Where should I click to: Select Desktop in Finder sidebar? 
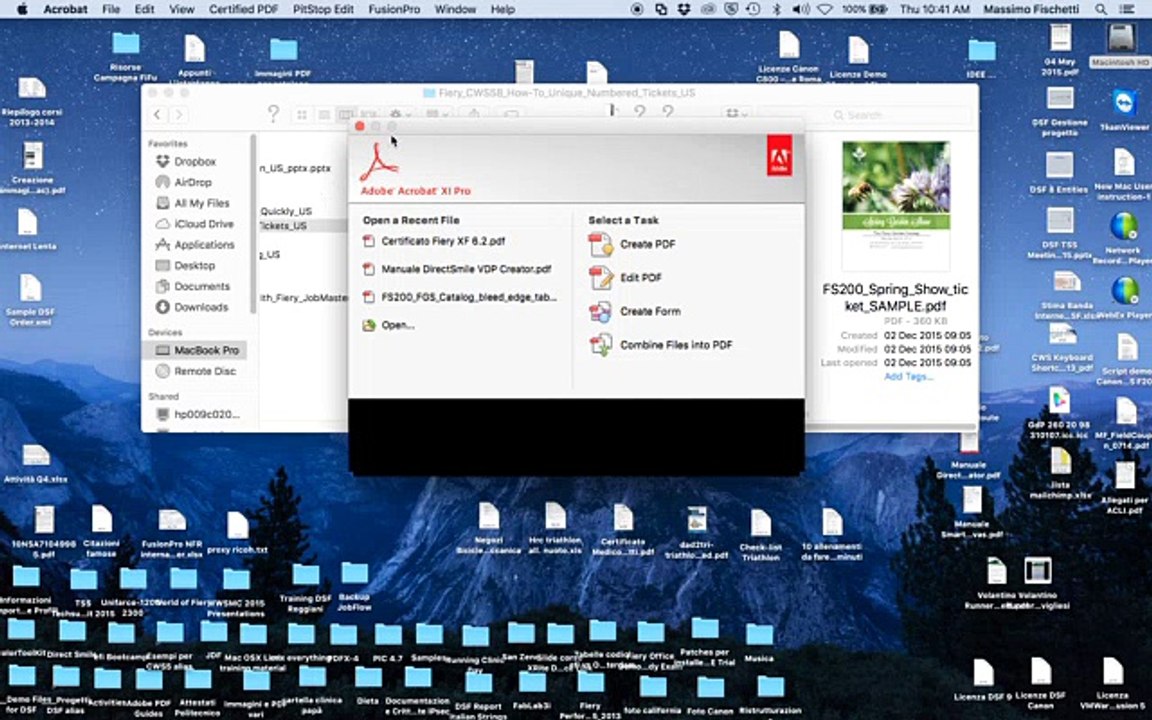pyautogui.click(x=194, y=265)
